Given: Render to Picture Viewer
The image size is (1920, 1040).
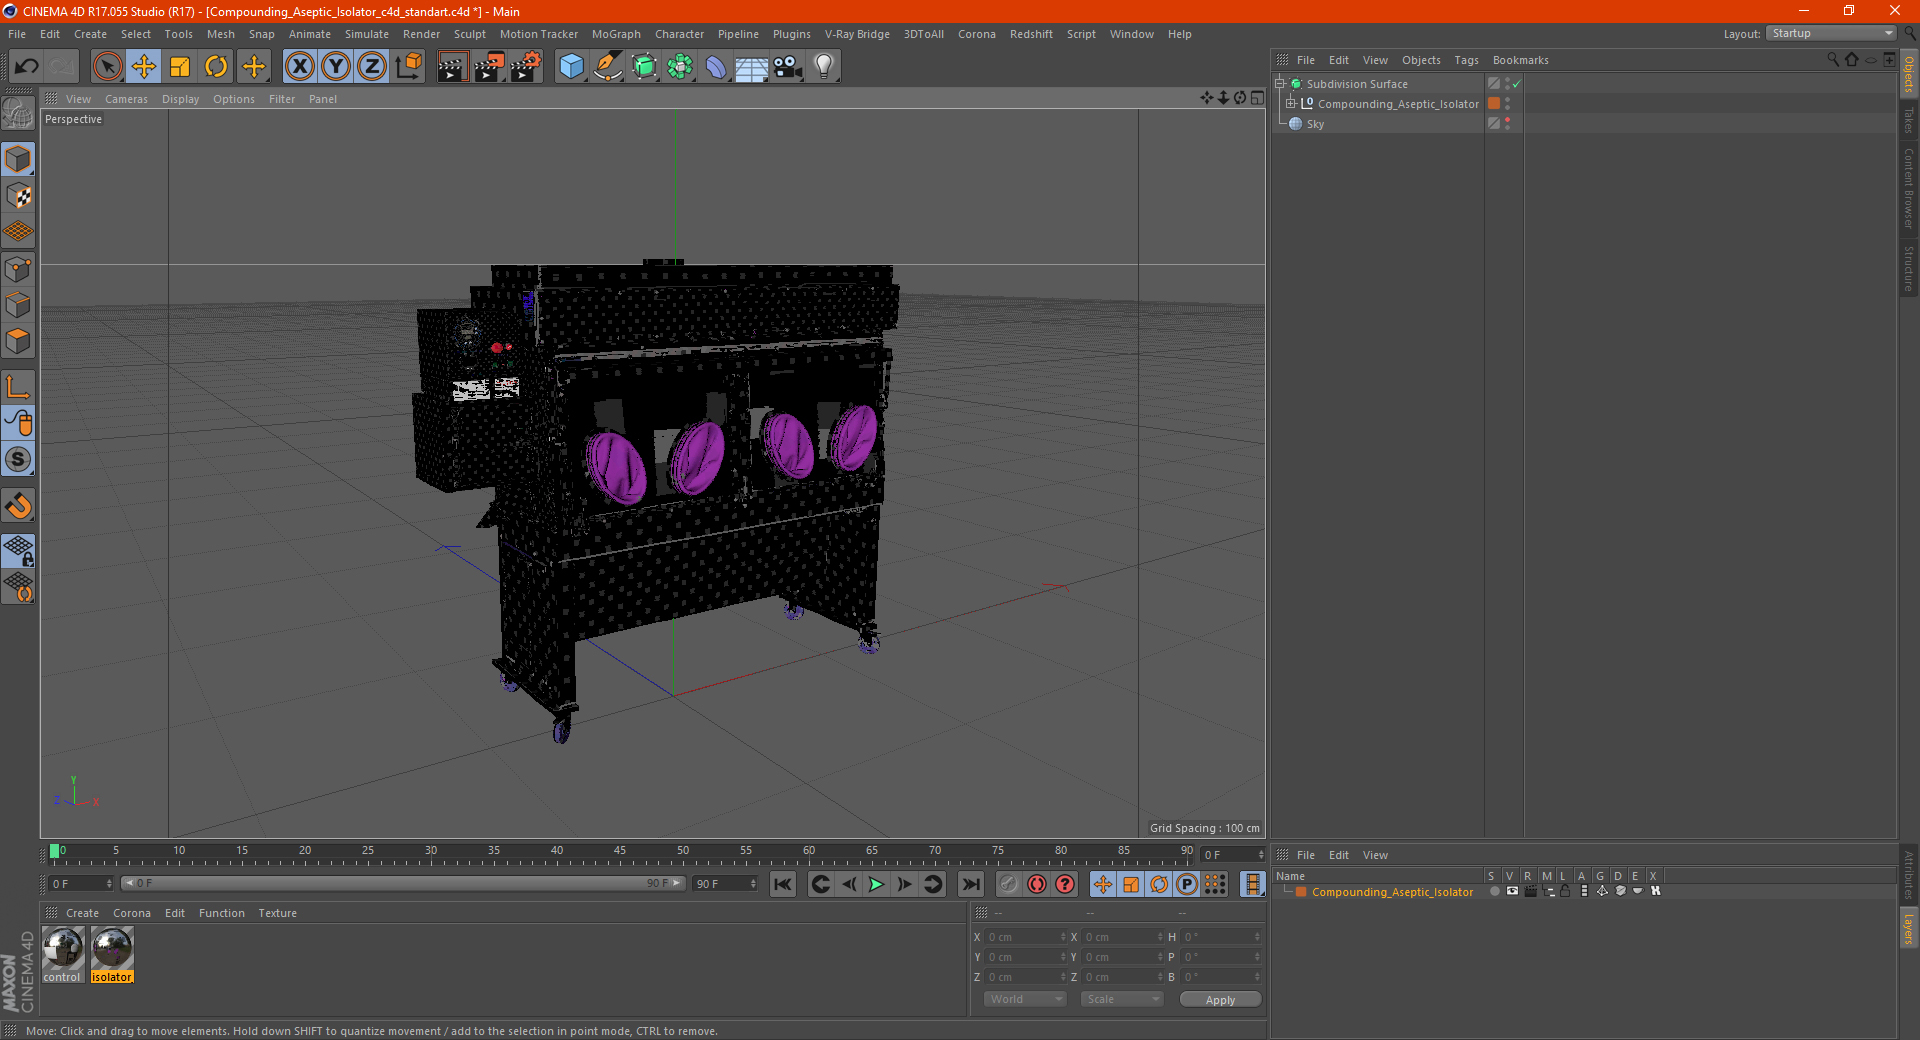Looking at the screenshot, I should click(489, 67).
